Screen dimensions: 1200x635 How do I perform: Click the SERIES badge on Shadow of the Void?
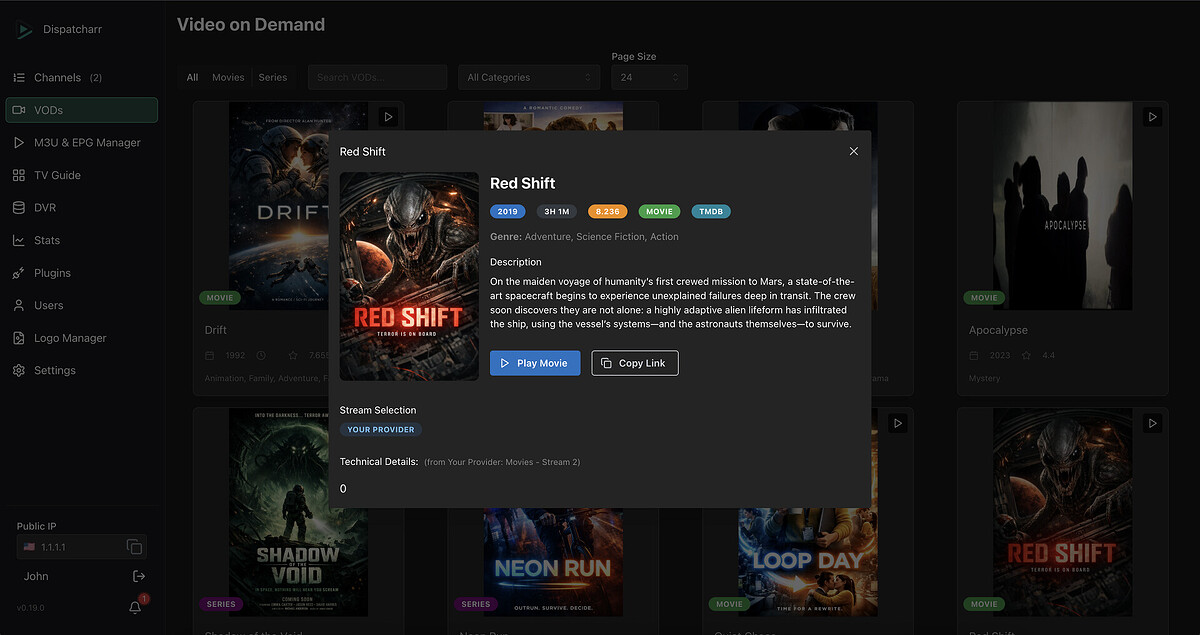[x=221, y=604]
